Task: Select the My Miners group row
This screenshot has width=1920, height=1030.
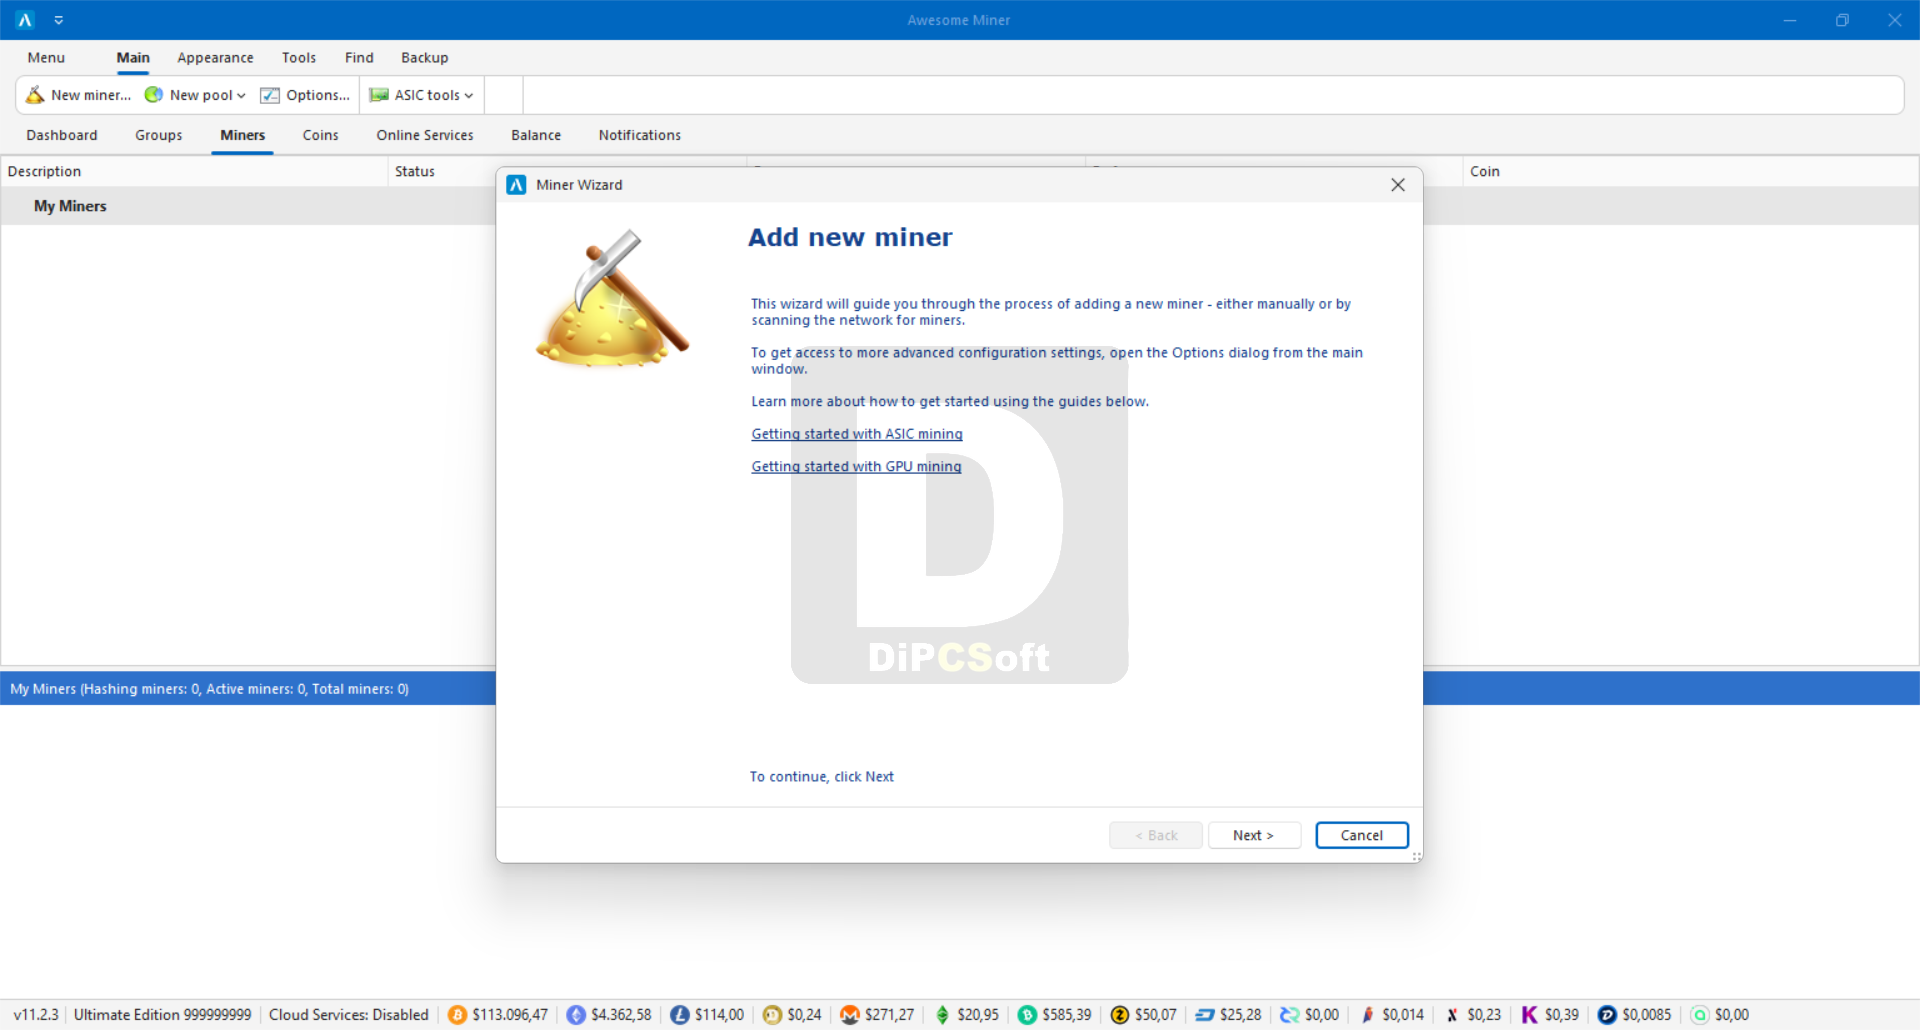Action: click(248, 206)
